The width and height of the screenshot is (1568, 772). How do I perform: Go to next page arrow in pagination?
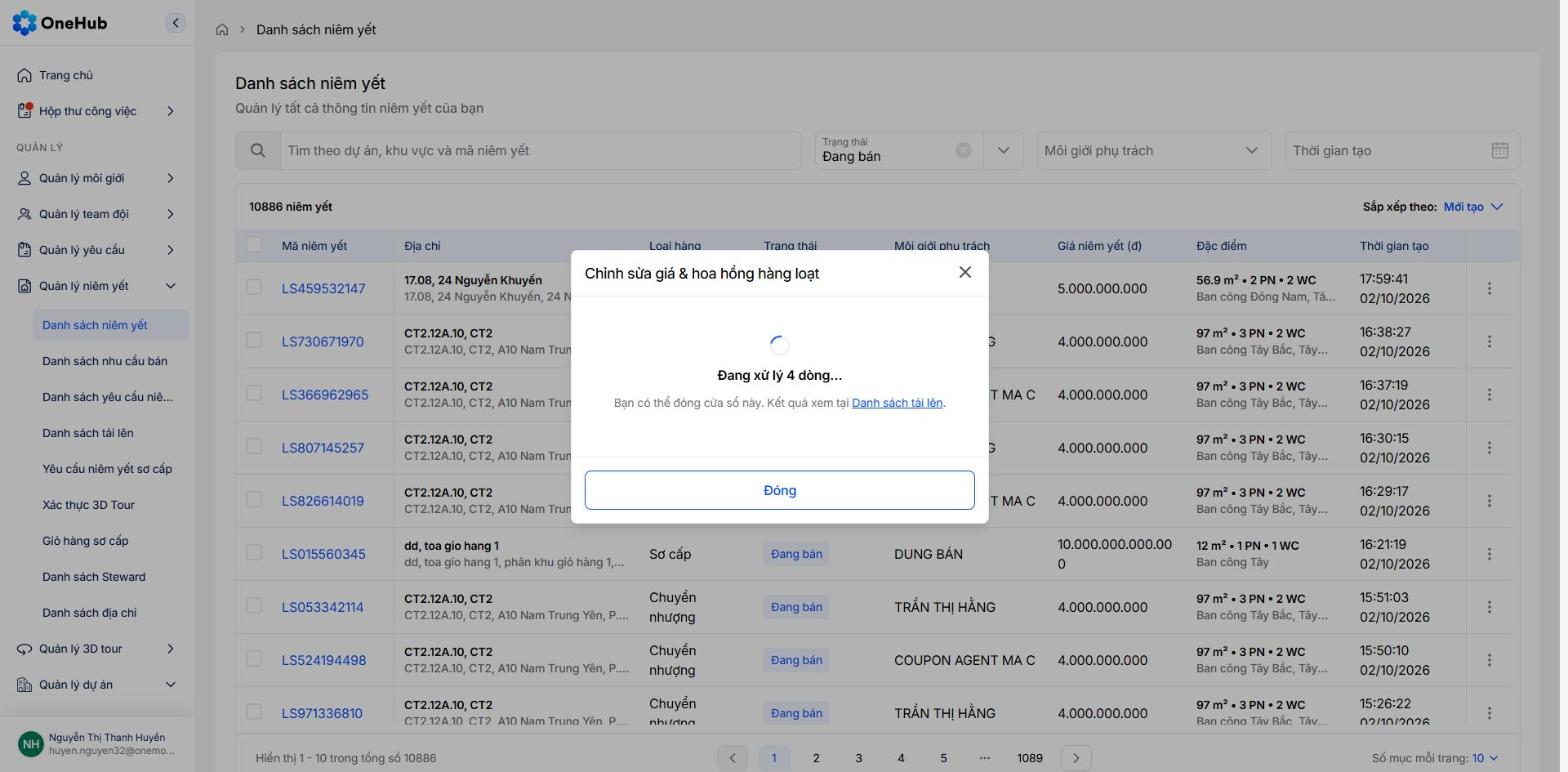(x=1076, y=758)
